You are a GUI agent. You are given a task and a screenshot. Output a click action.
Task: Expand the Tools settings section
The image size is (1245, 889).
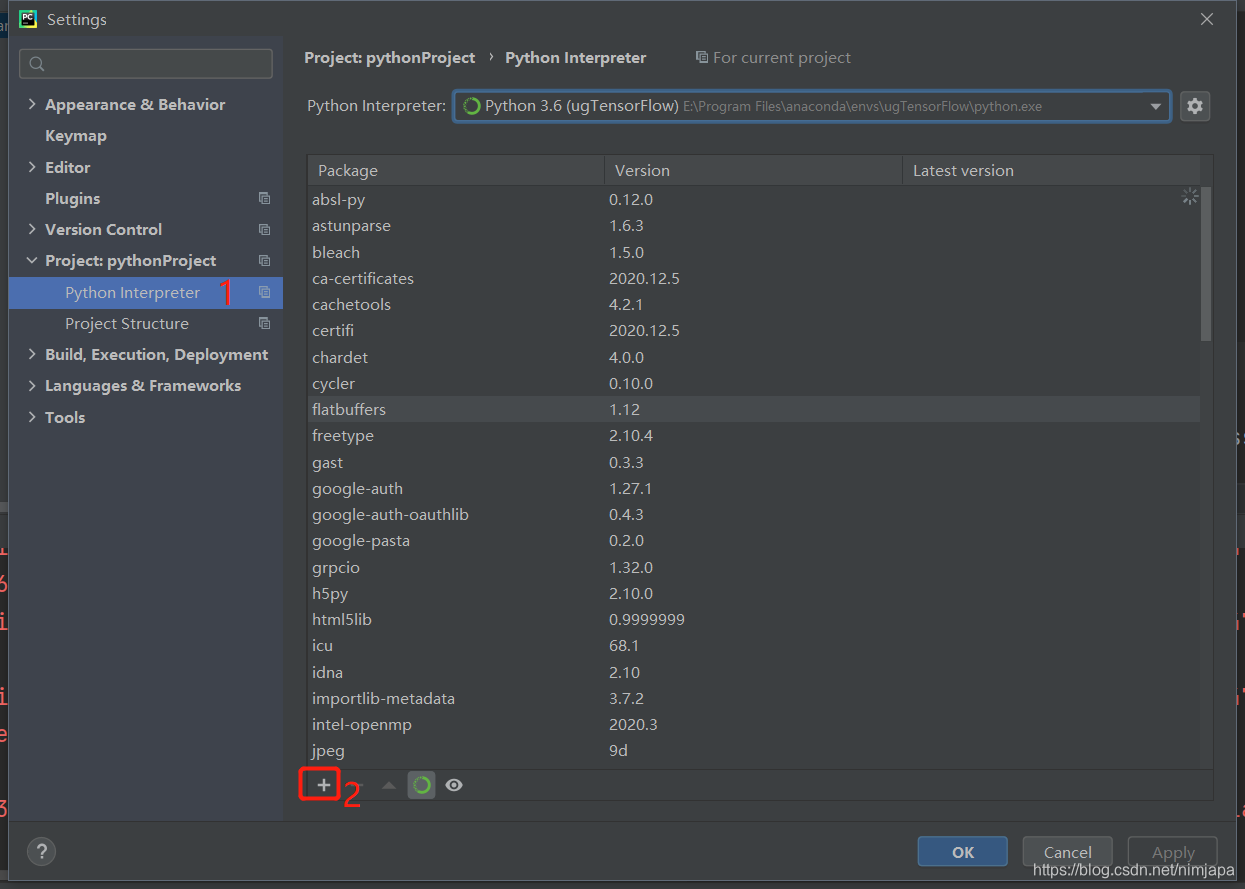point(32,417)
